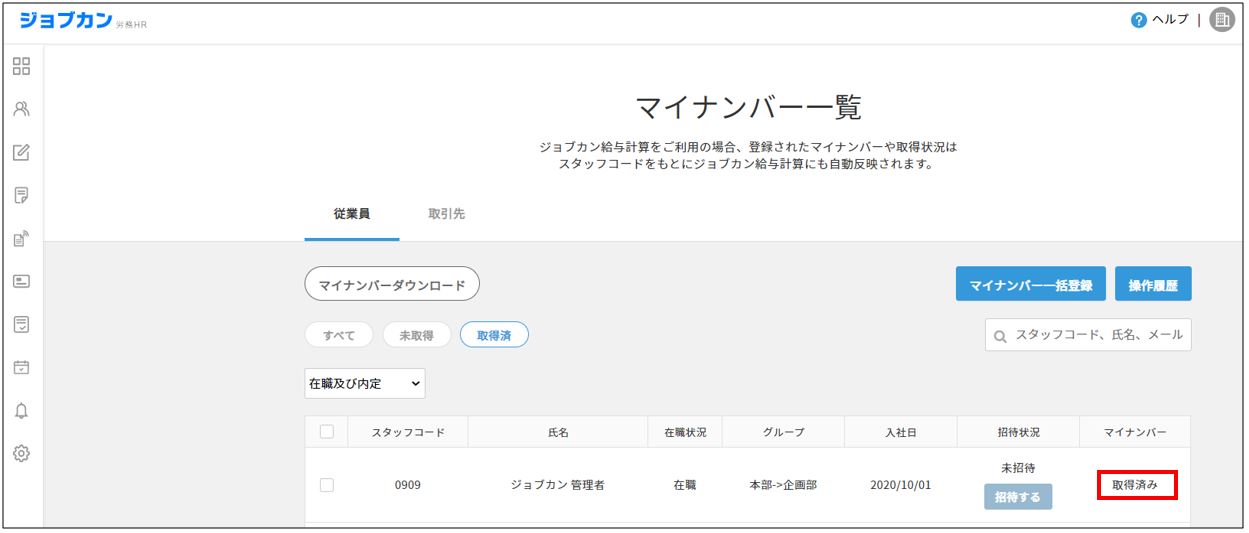
Task: Click the company account icon at top right
Action: click(1222, 20)
